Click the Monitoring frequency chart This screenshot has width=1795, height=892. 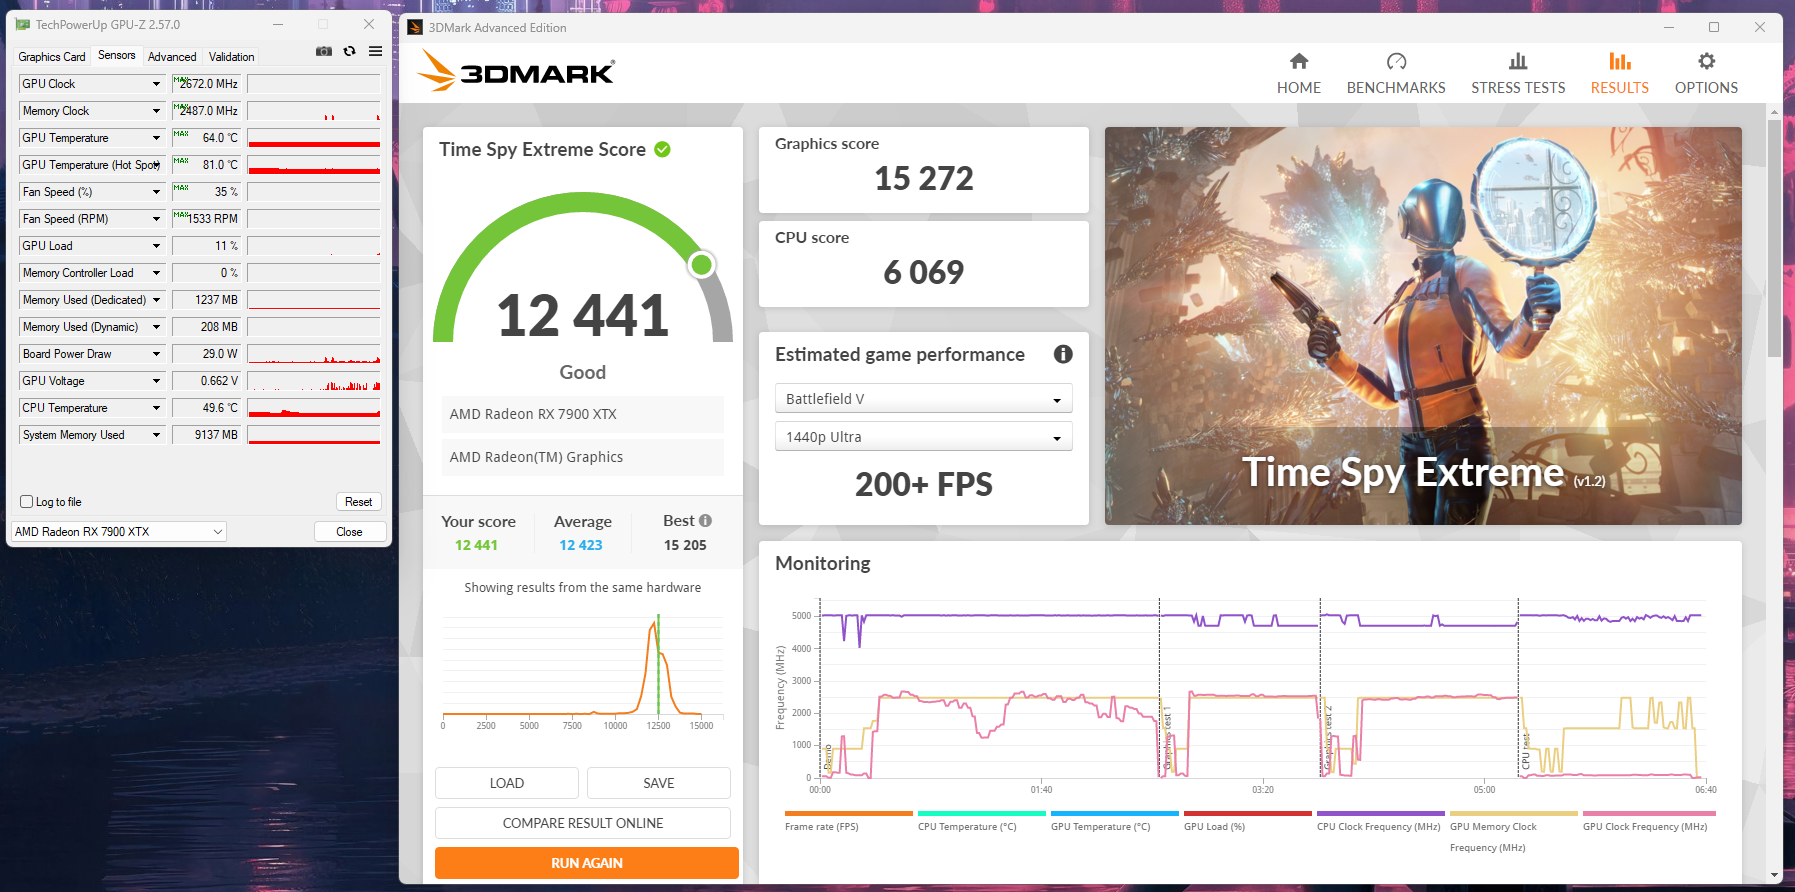click(1262, 688)
